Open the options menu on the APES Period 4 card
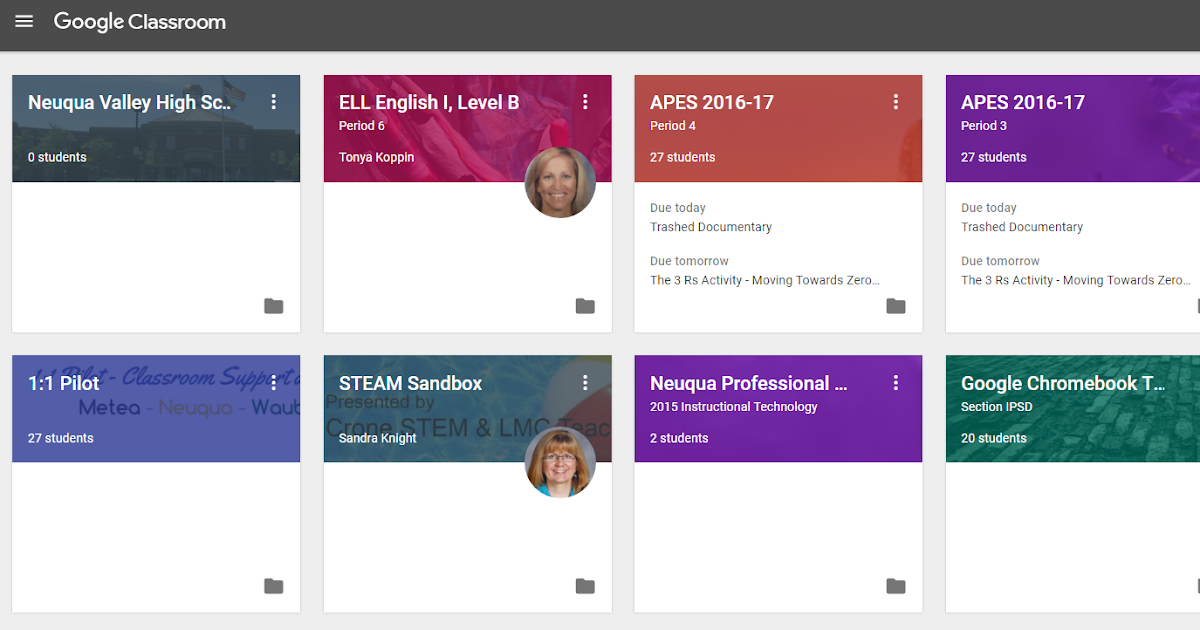1200x630 pixels. click(896, 101)
